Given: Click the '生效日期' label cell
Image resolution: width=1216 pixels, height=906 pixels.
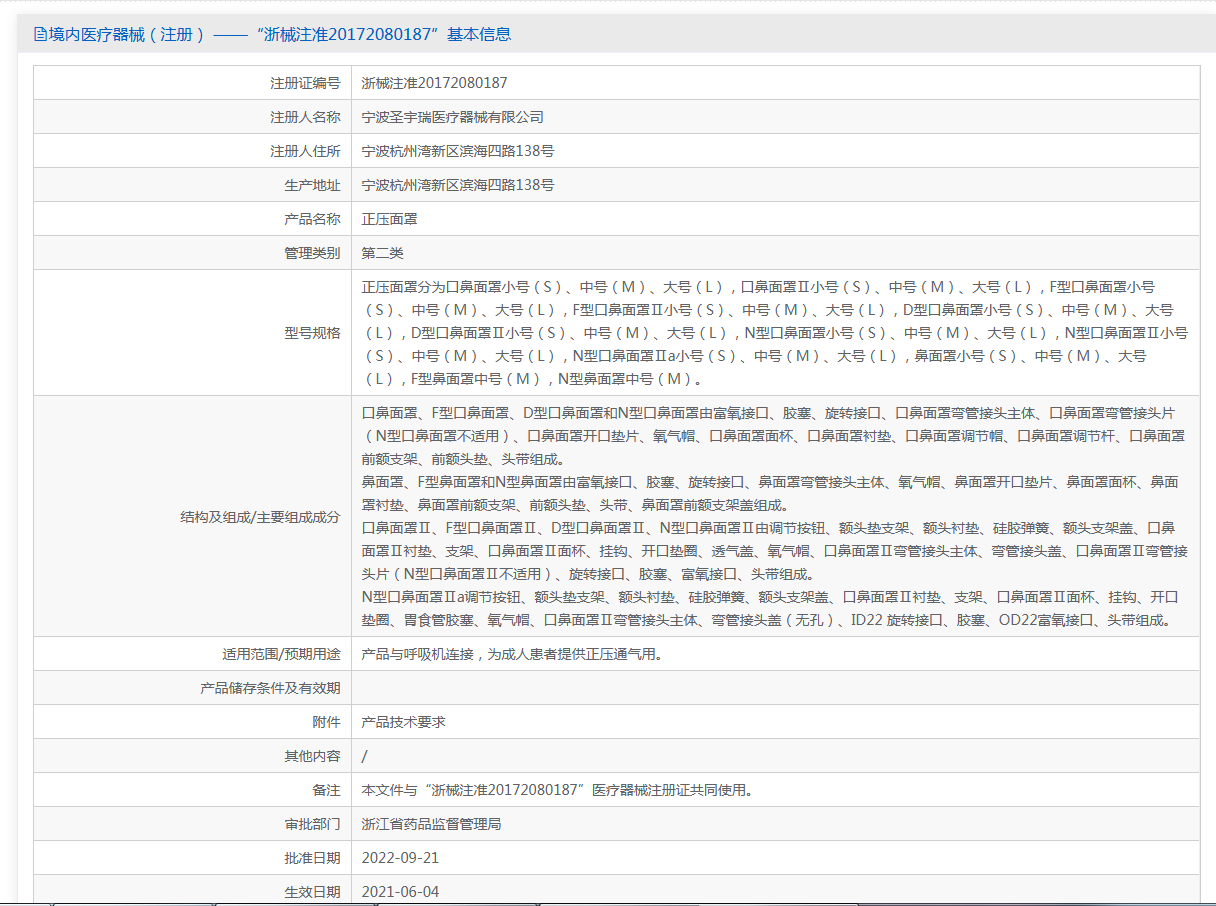Looking at the screenshot, I should point(193,890).
